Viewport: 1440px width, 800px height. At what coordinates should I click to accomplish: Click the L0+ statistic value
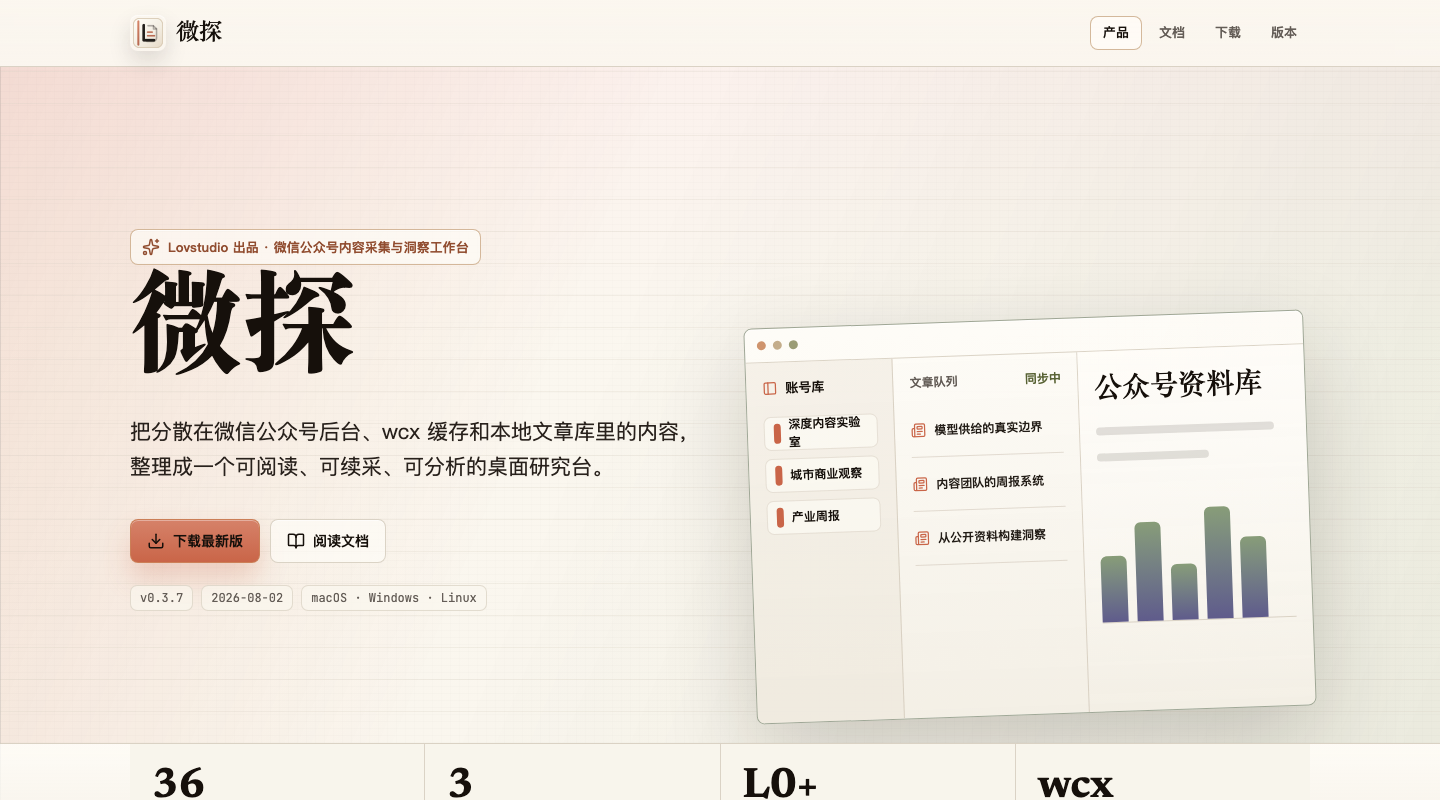[780, 782]
